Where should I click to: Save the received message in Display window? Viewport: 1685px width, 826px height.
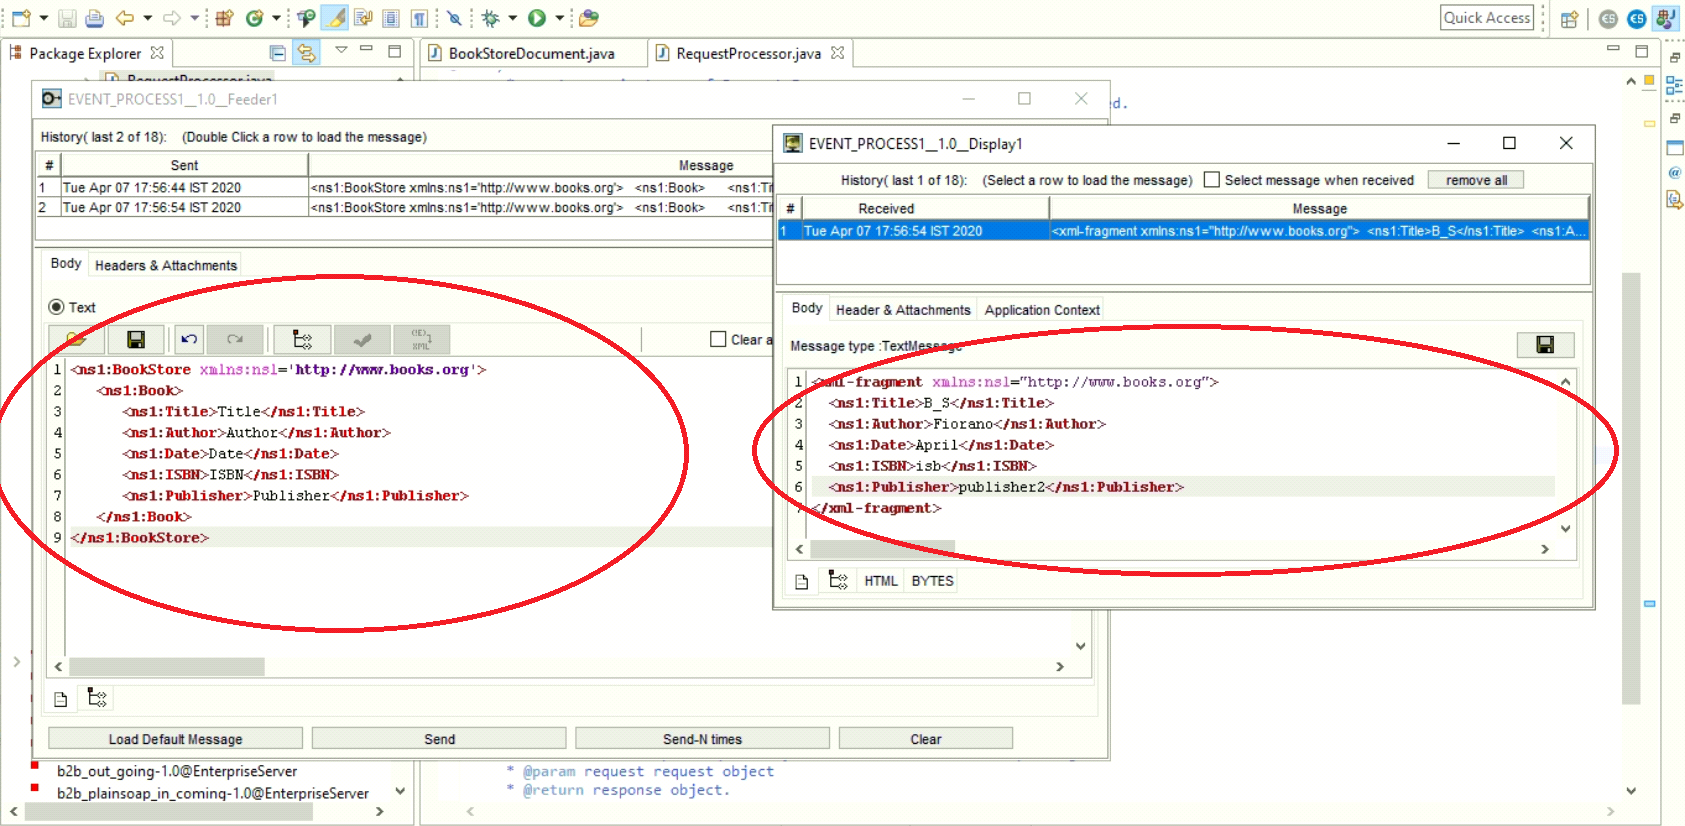[1544, 345]
